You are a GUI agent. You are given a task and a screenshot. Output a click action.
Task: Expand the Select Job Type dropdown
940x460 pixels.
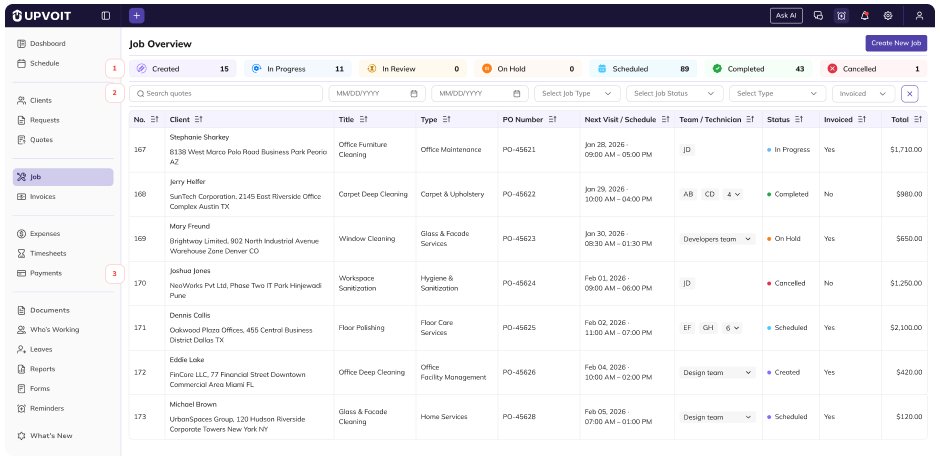coord(577,93)
